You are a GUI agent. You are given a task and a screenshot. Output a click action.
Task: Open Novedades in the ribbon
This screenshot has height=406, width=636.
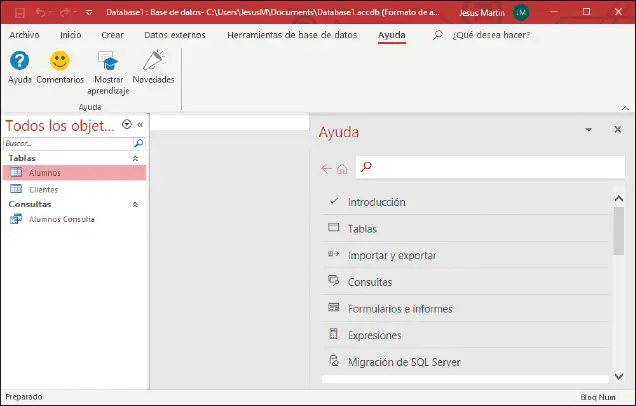[x=153, y=62]
